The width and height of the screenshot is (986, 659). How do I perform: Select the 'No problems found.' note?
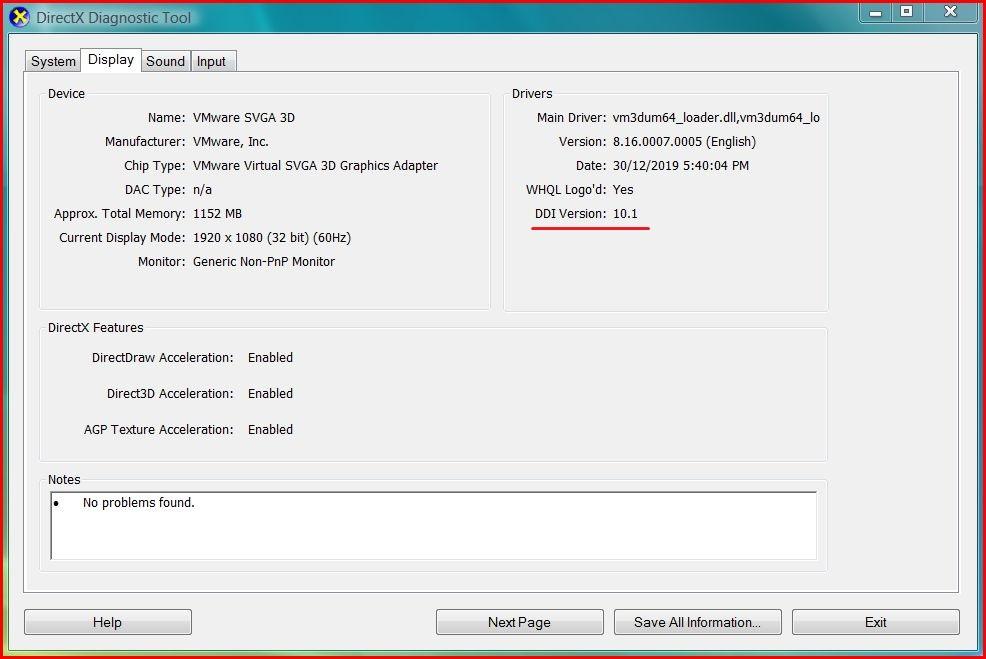pyautogui.click(x=139, y=502)
